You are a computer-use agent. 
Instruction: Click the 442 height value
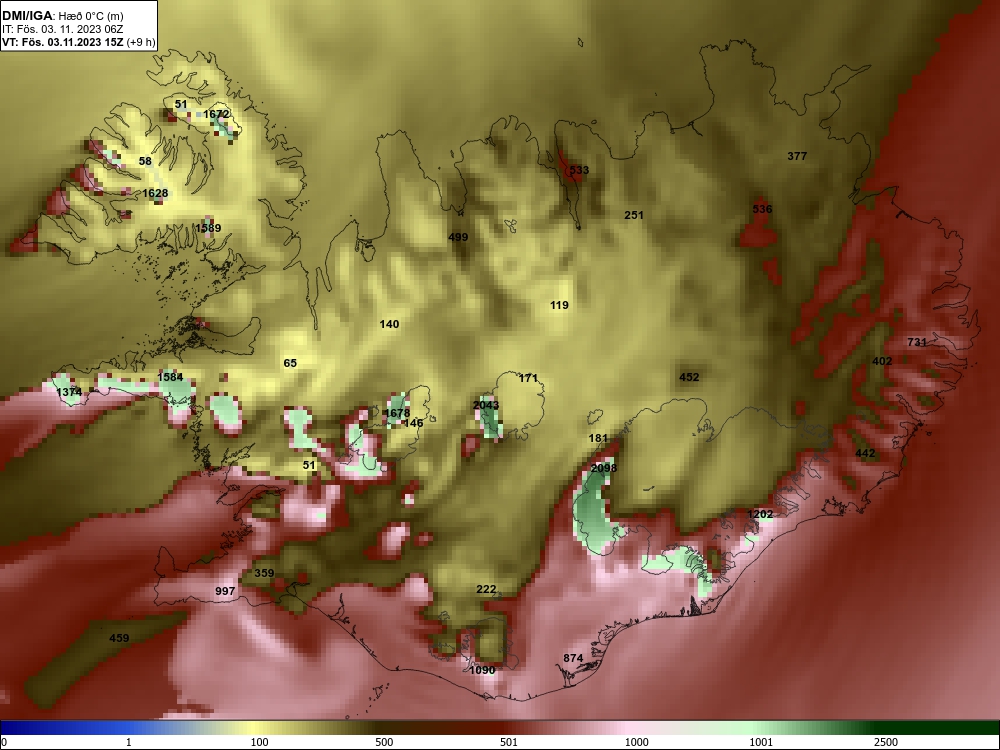[x=865, y=453]
